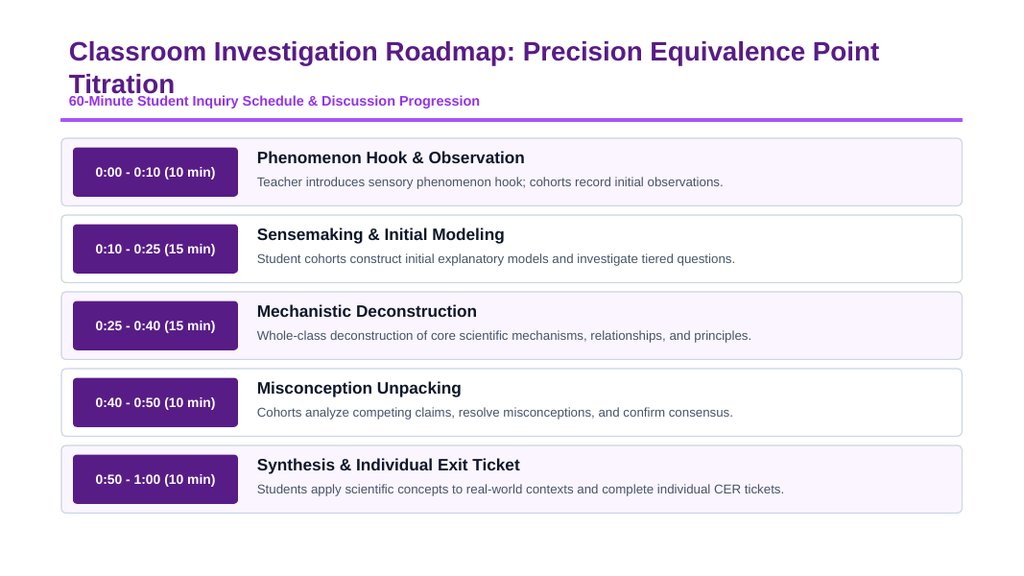This screenshot has height=576, width=1024.
Task: Click the Synthesis & Individual Exit Ticket heading
Action: 388,465
